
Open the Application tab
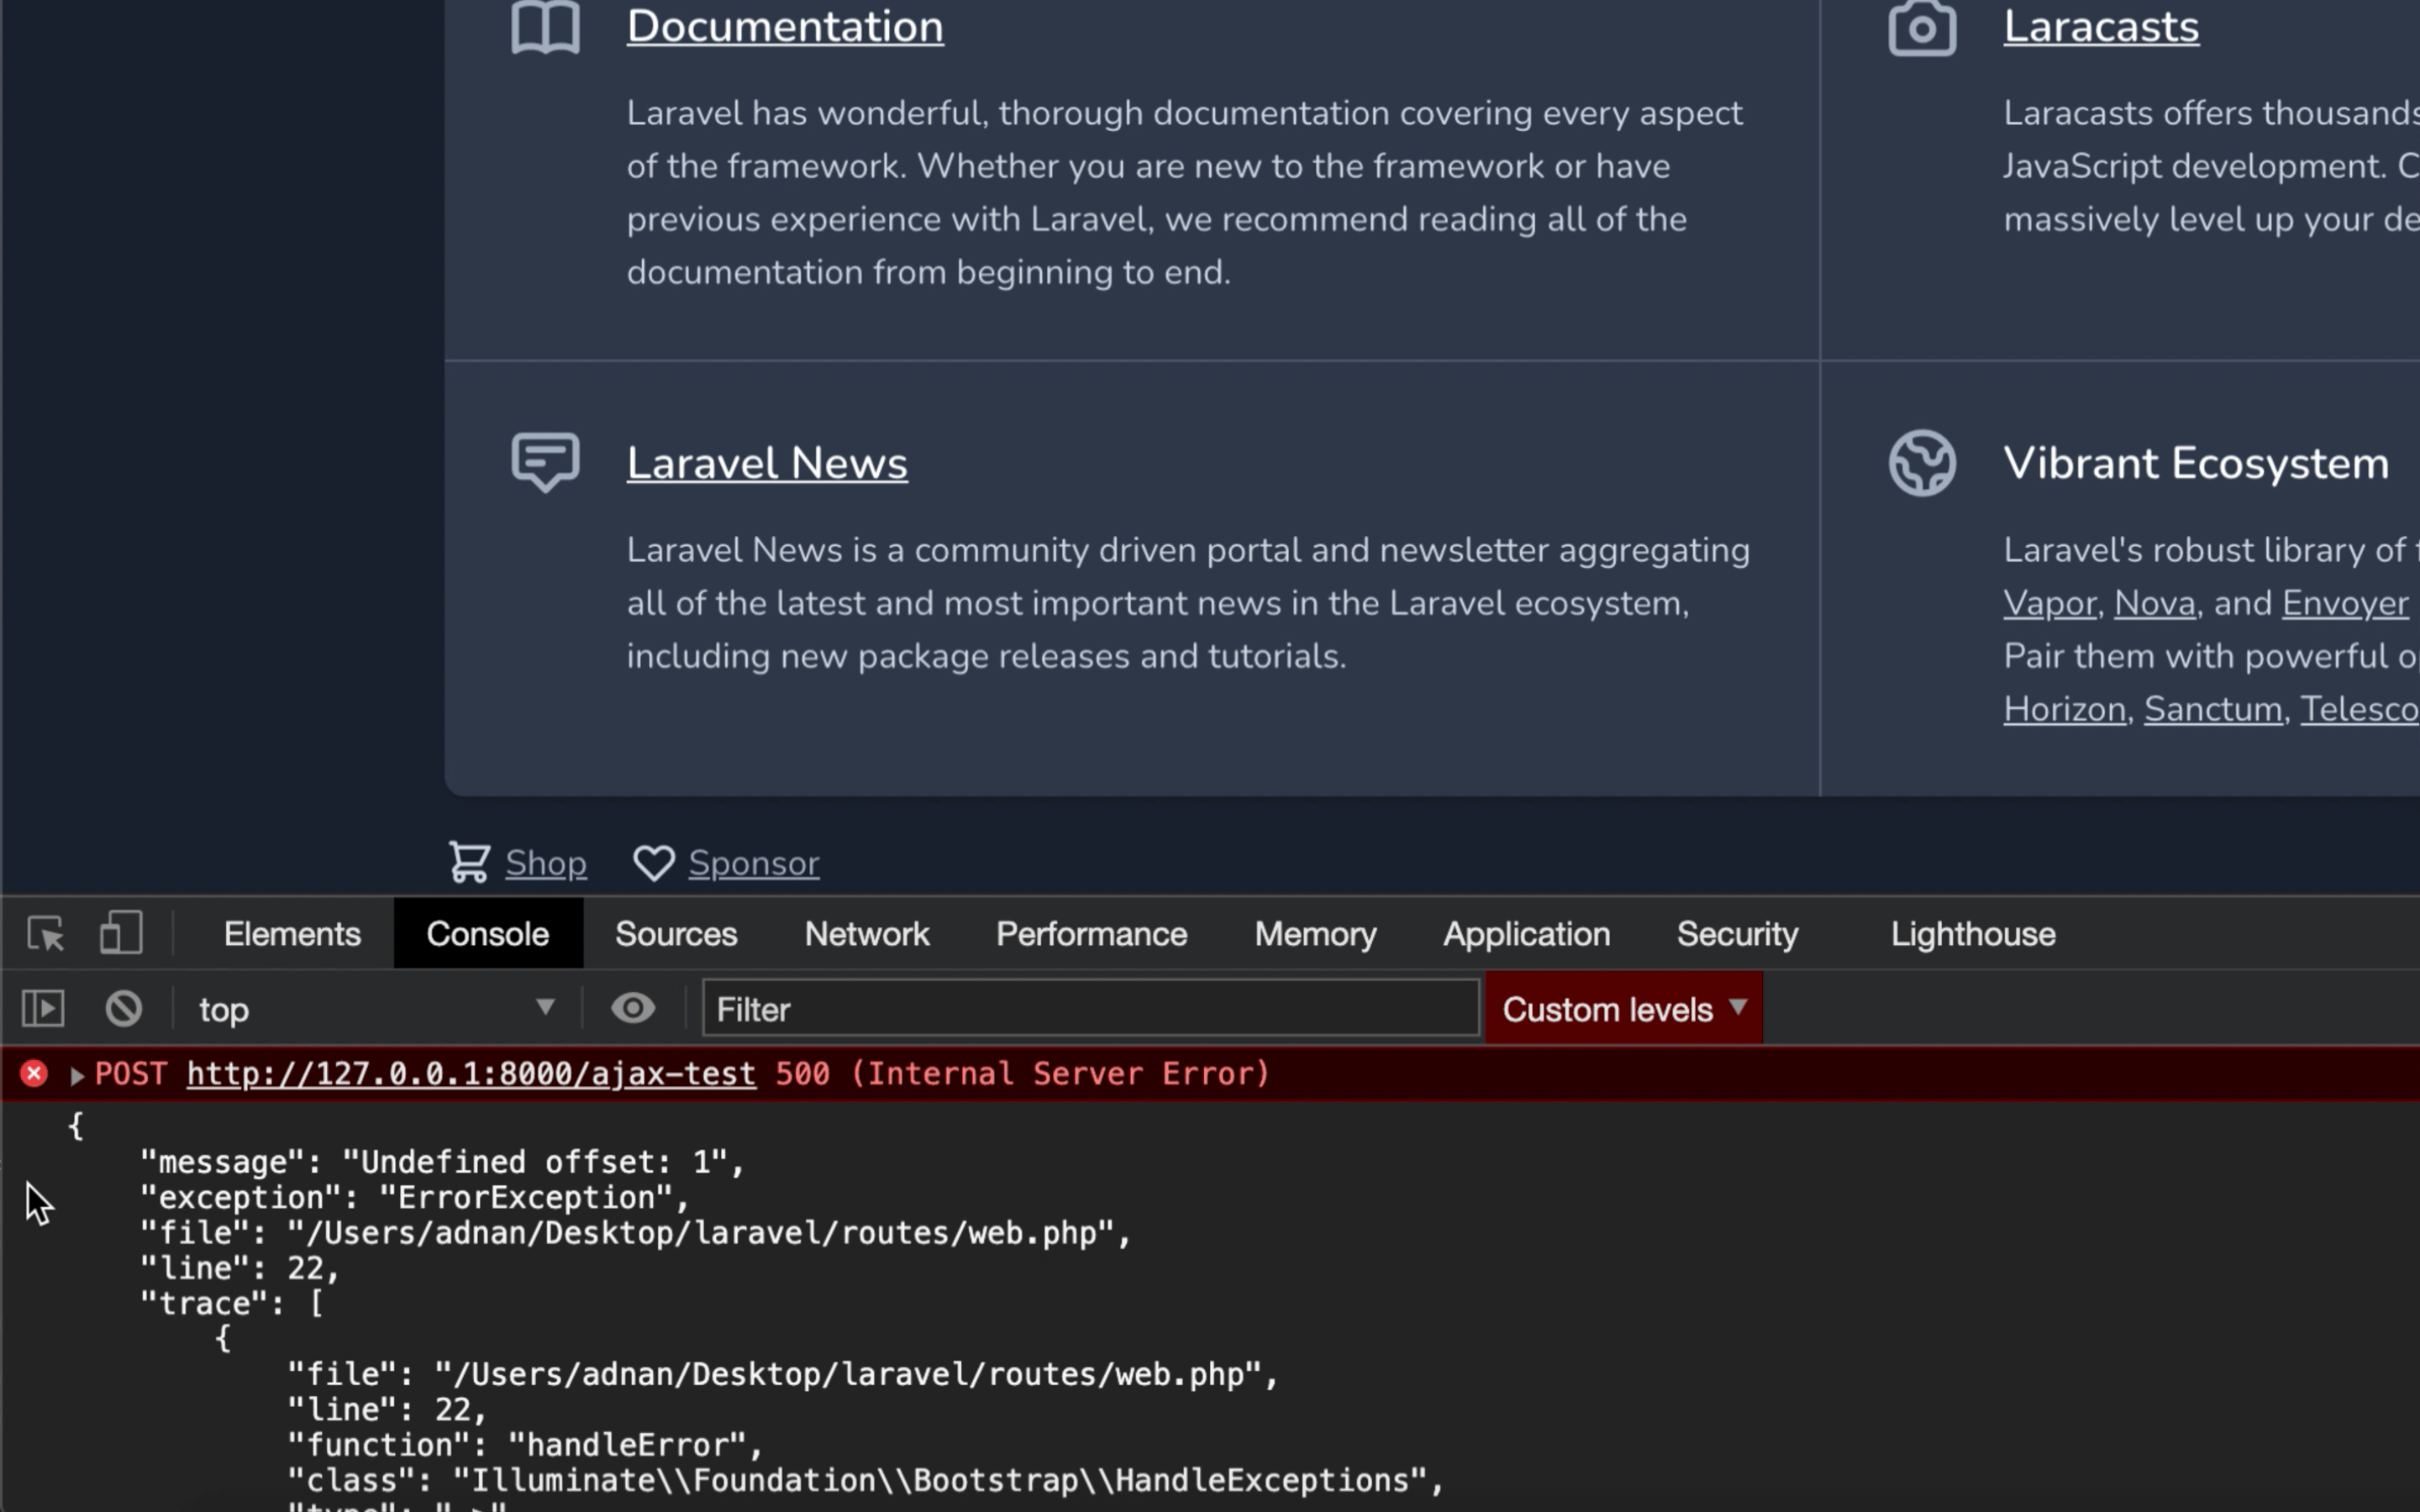(1526, 934)
